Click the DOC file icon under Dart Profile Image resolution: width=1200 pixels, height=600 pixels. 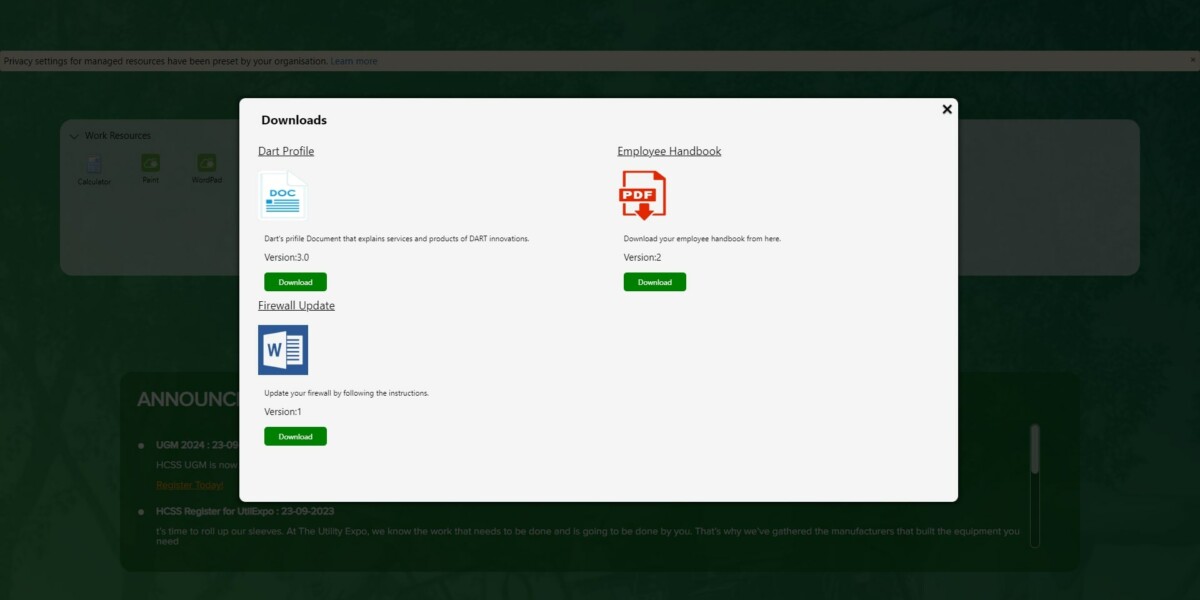283,195
